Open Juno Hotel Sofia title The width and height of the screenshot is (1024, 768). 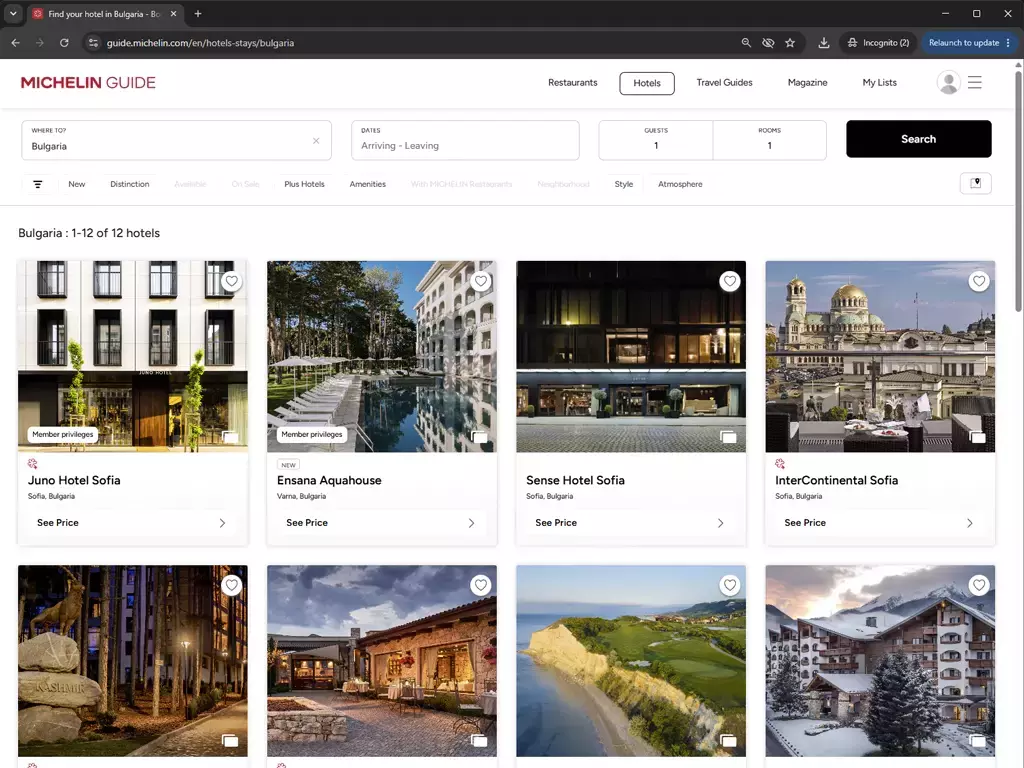point(74,481)
